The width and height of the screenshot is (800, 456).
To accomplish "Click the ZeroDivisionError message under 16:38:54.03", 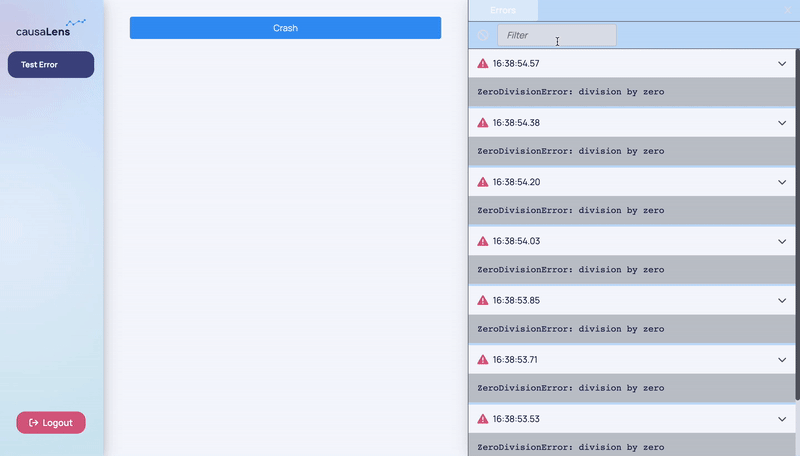I will coord(570,269).
